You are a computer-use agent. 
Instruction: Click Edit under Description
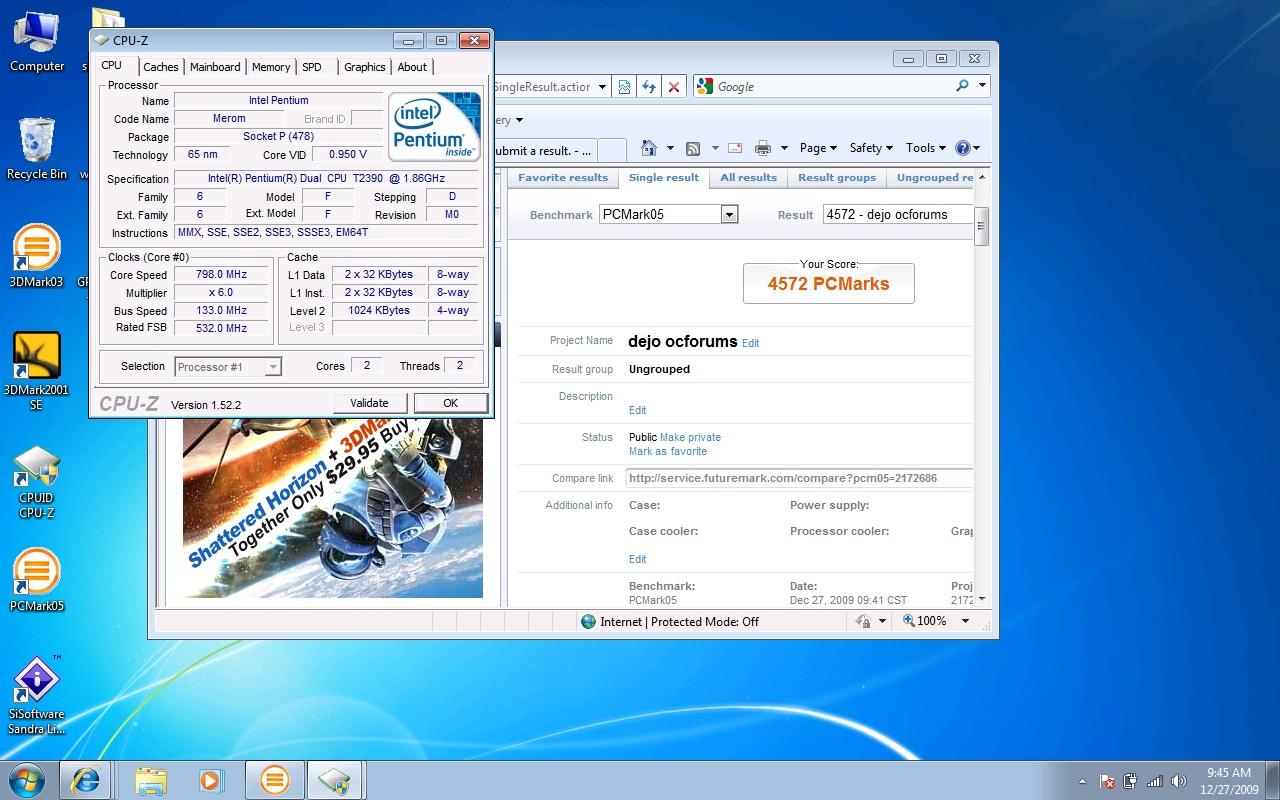coord(637,410)
